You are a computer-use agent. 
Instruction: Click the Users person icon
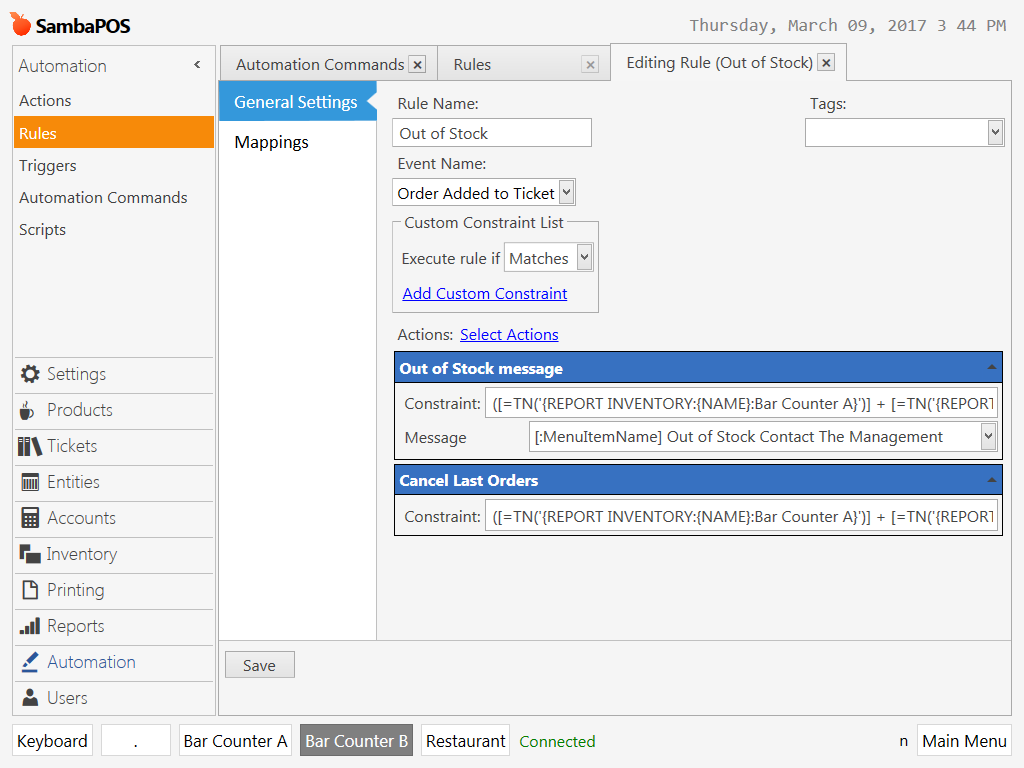pyautogui.click(x=30, y=698)
